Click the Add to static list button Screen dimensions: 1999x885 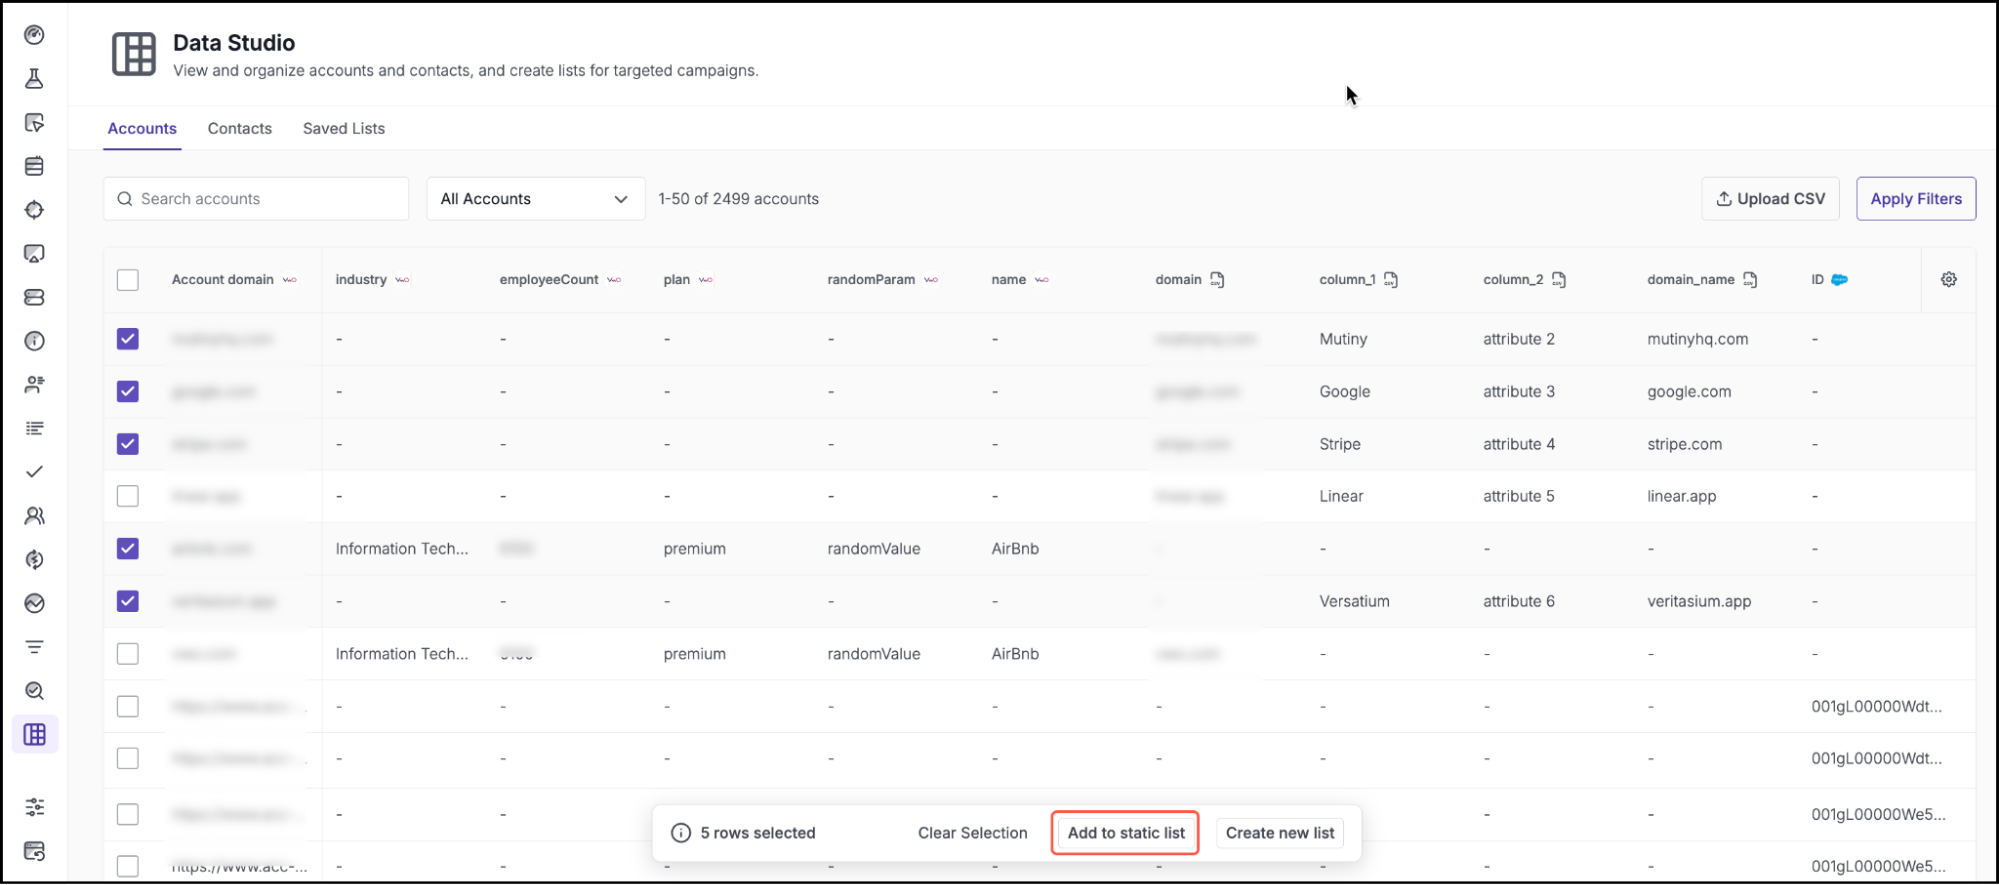(1125, 833)
